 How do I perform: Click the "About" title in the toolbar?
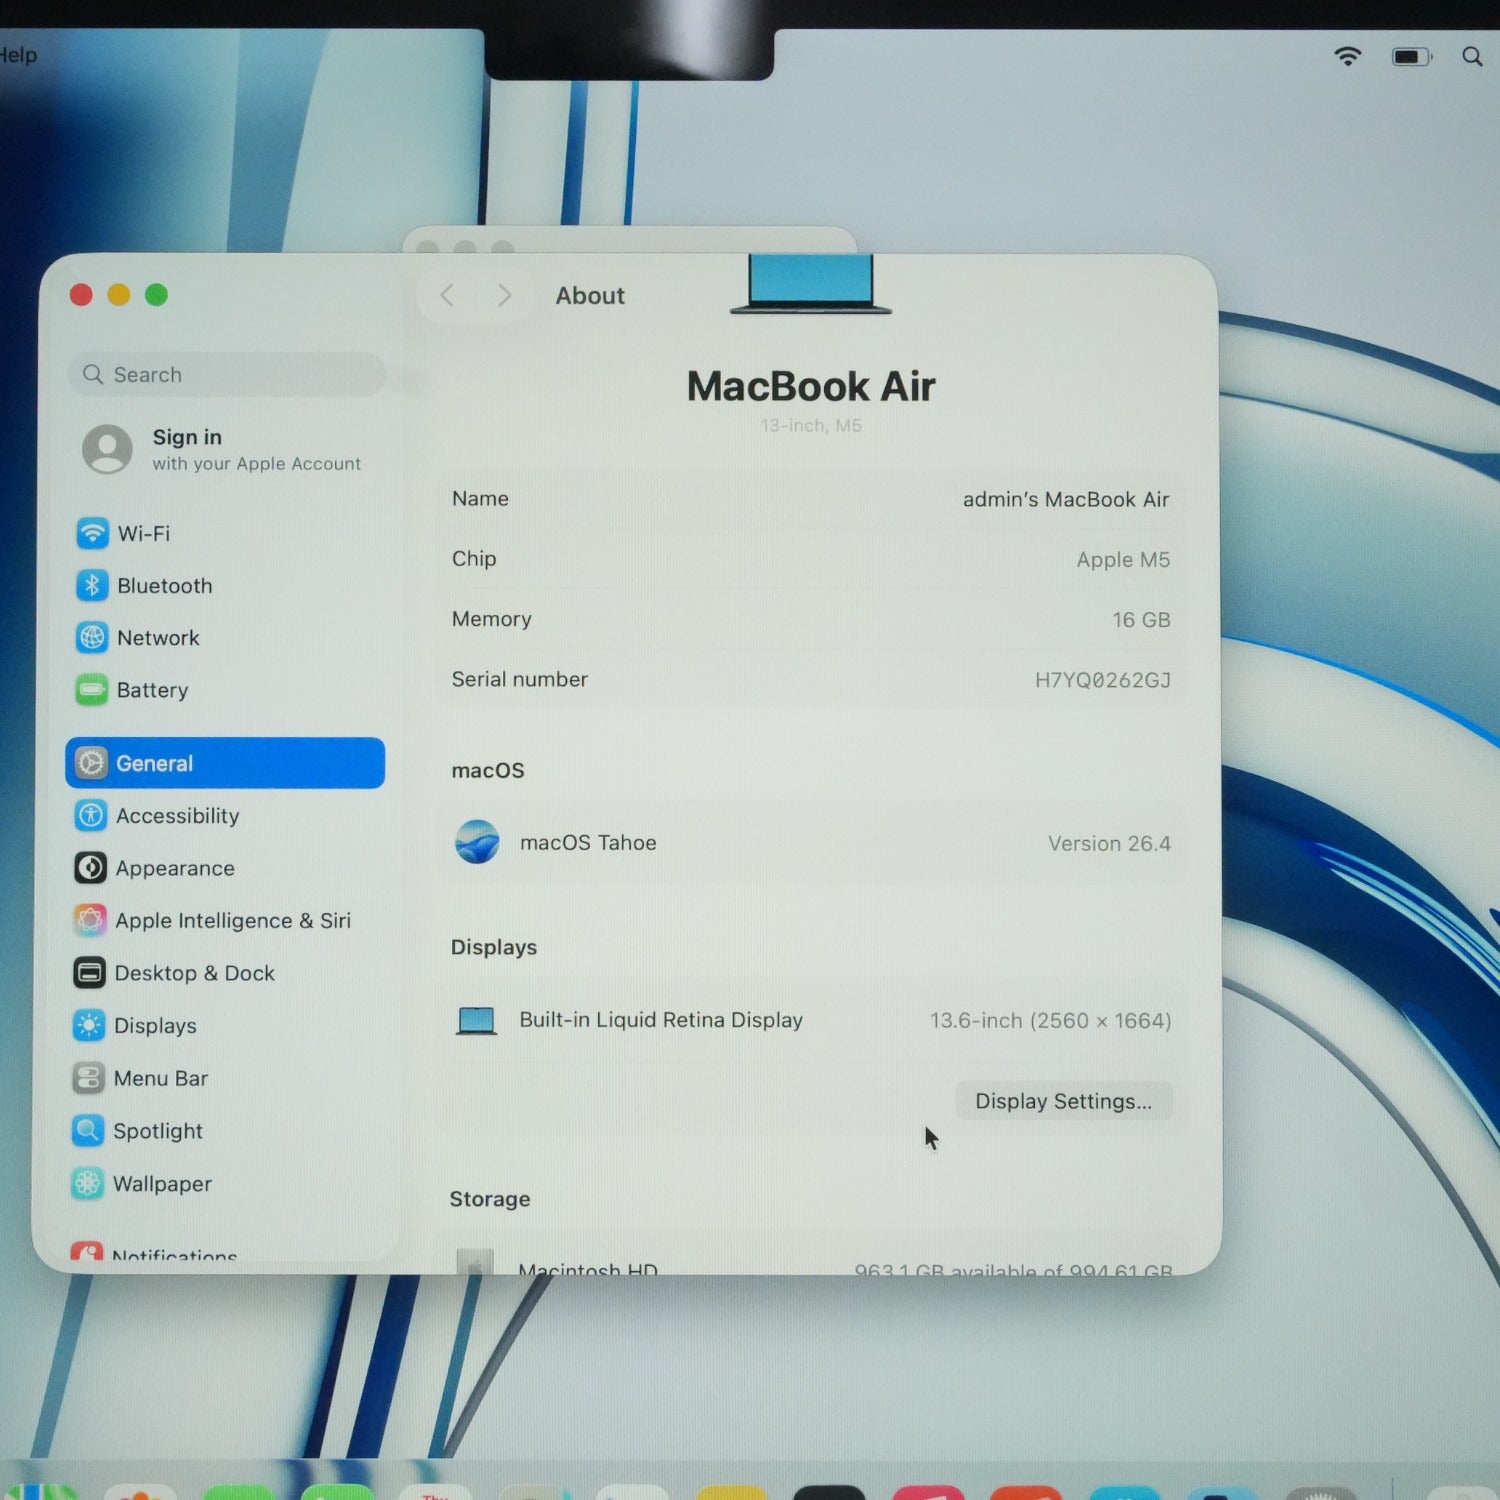(590, 295)
